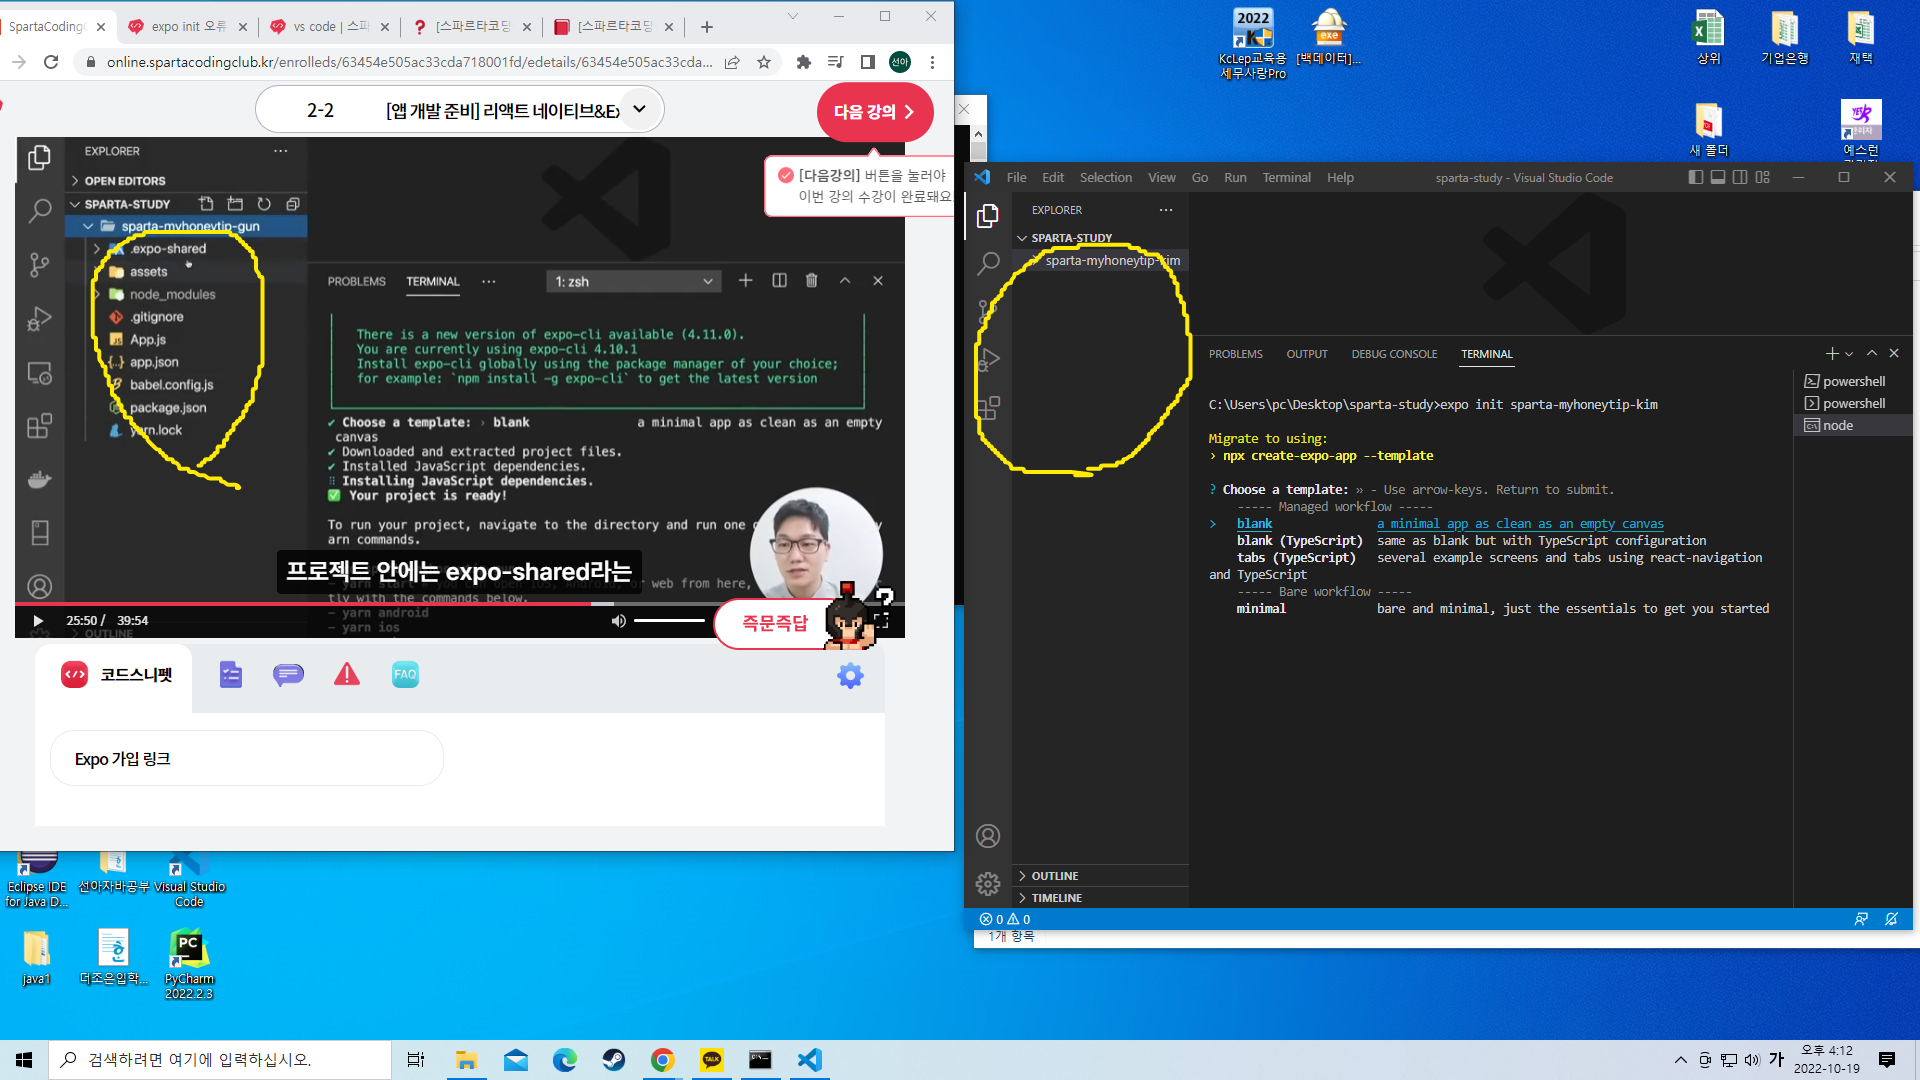Click the red warning triangle icon under the video
This screenshot has width=1920, height=1080.
(347, 675)
